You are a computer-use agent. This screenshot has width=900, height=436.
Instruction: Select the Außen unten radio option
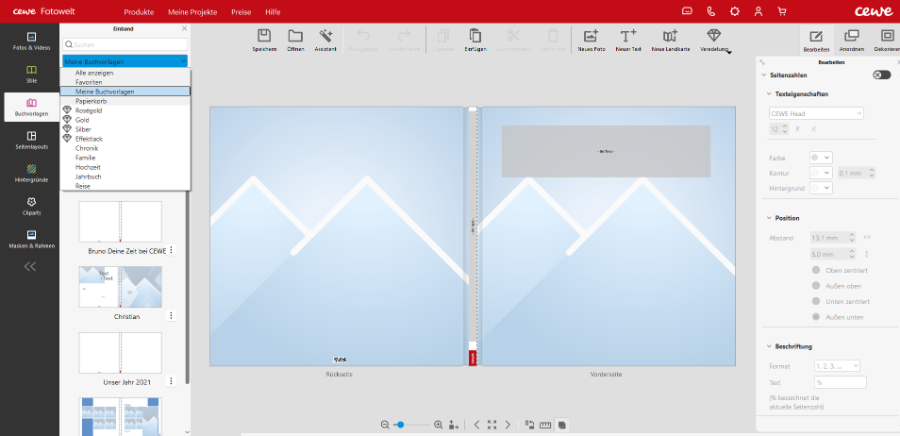pos(815,317)
